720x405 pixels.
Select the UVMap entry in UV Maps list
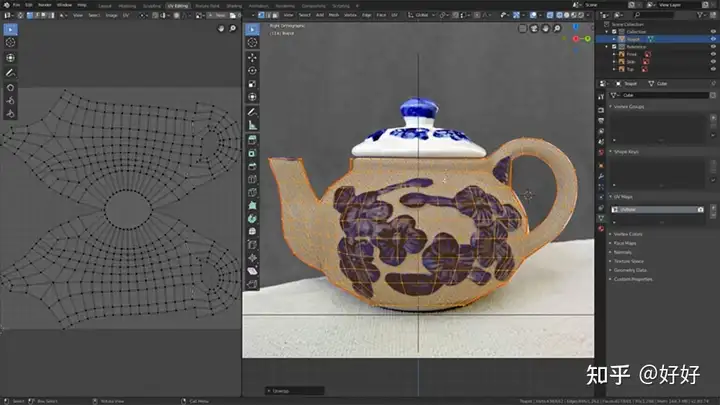coord(658,209)
